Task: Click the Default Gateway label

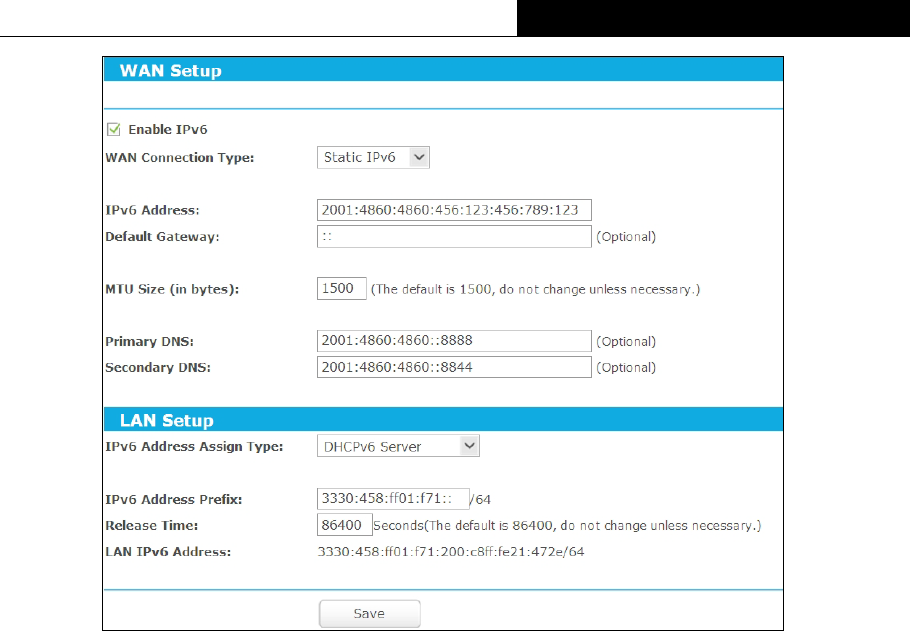Action: click(162, 237)
